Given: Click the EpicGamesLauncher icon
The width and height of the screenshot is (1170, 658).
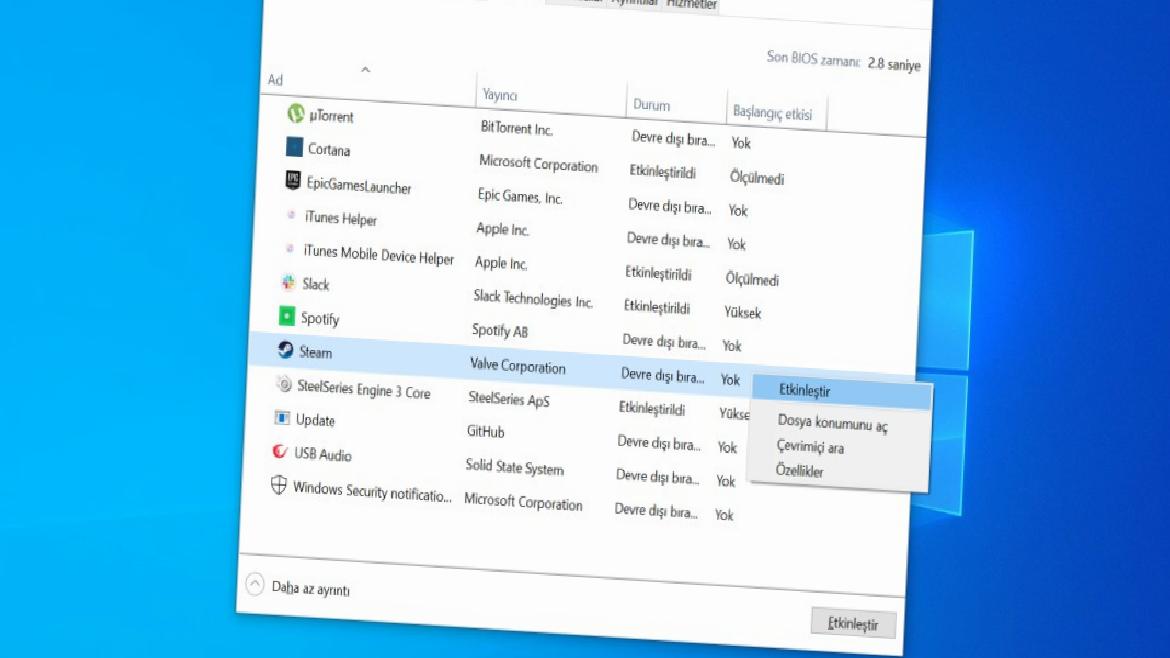Looking at the screenshot, I should point(292,180).
